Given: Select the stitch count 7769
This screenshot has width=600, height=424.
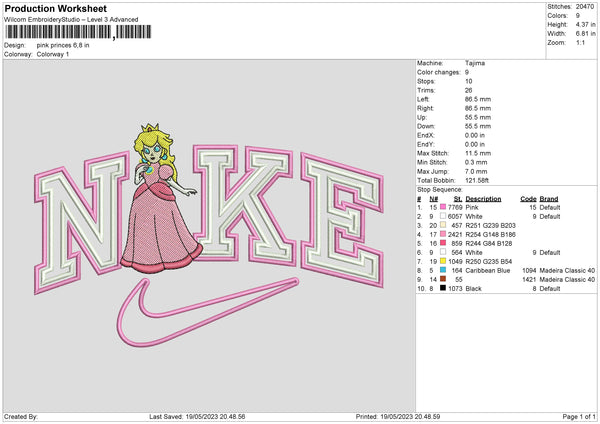Looking at the screenshot, I should click(455, 207).
